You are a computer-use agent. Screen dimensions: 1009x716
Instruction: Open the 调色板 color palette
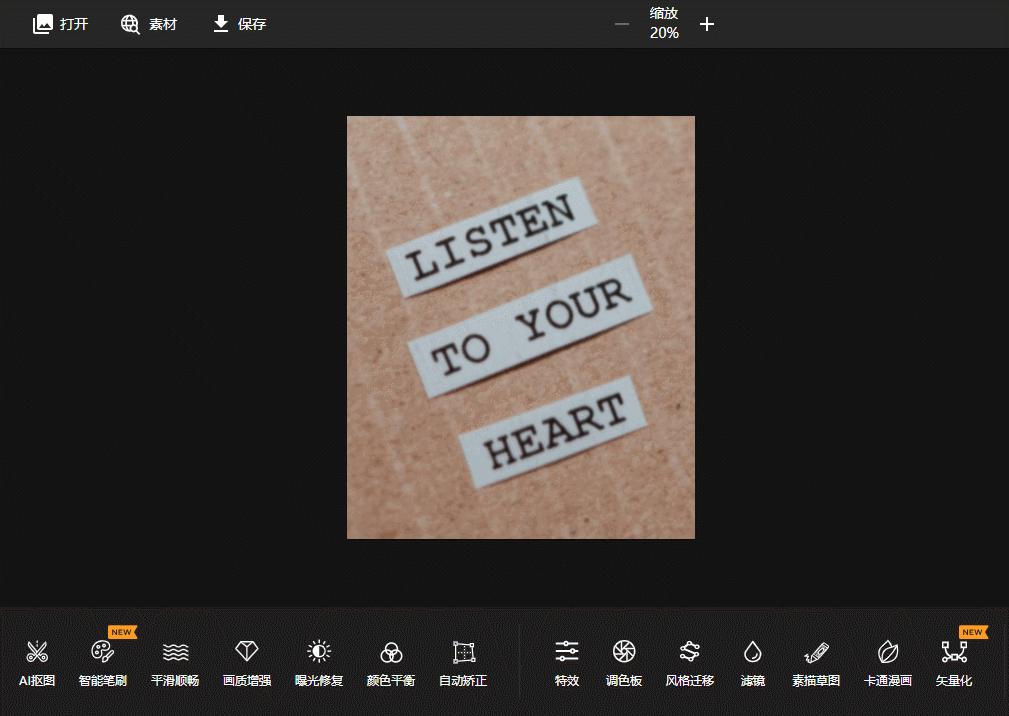tap(624, 661)
